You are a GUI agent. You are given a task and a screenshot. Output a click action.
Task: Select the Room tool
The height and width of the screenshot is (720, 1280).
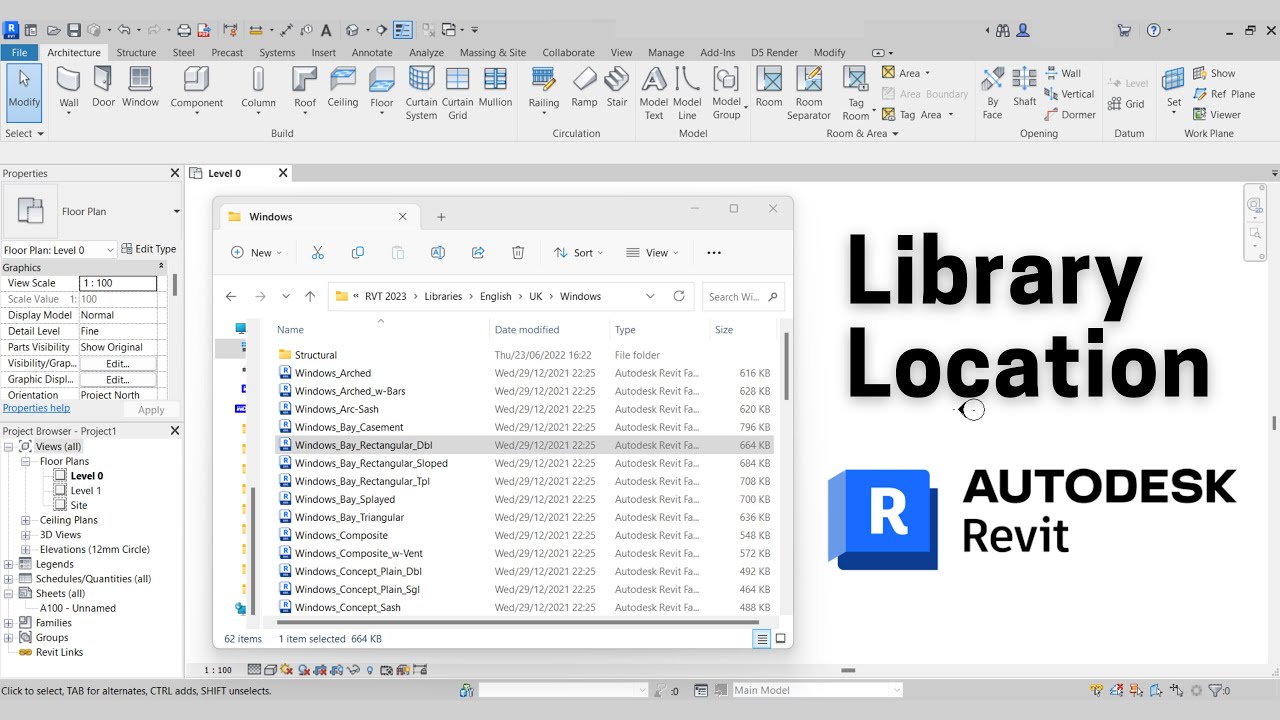(x=769, y=88)
